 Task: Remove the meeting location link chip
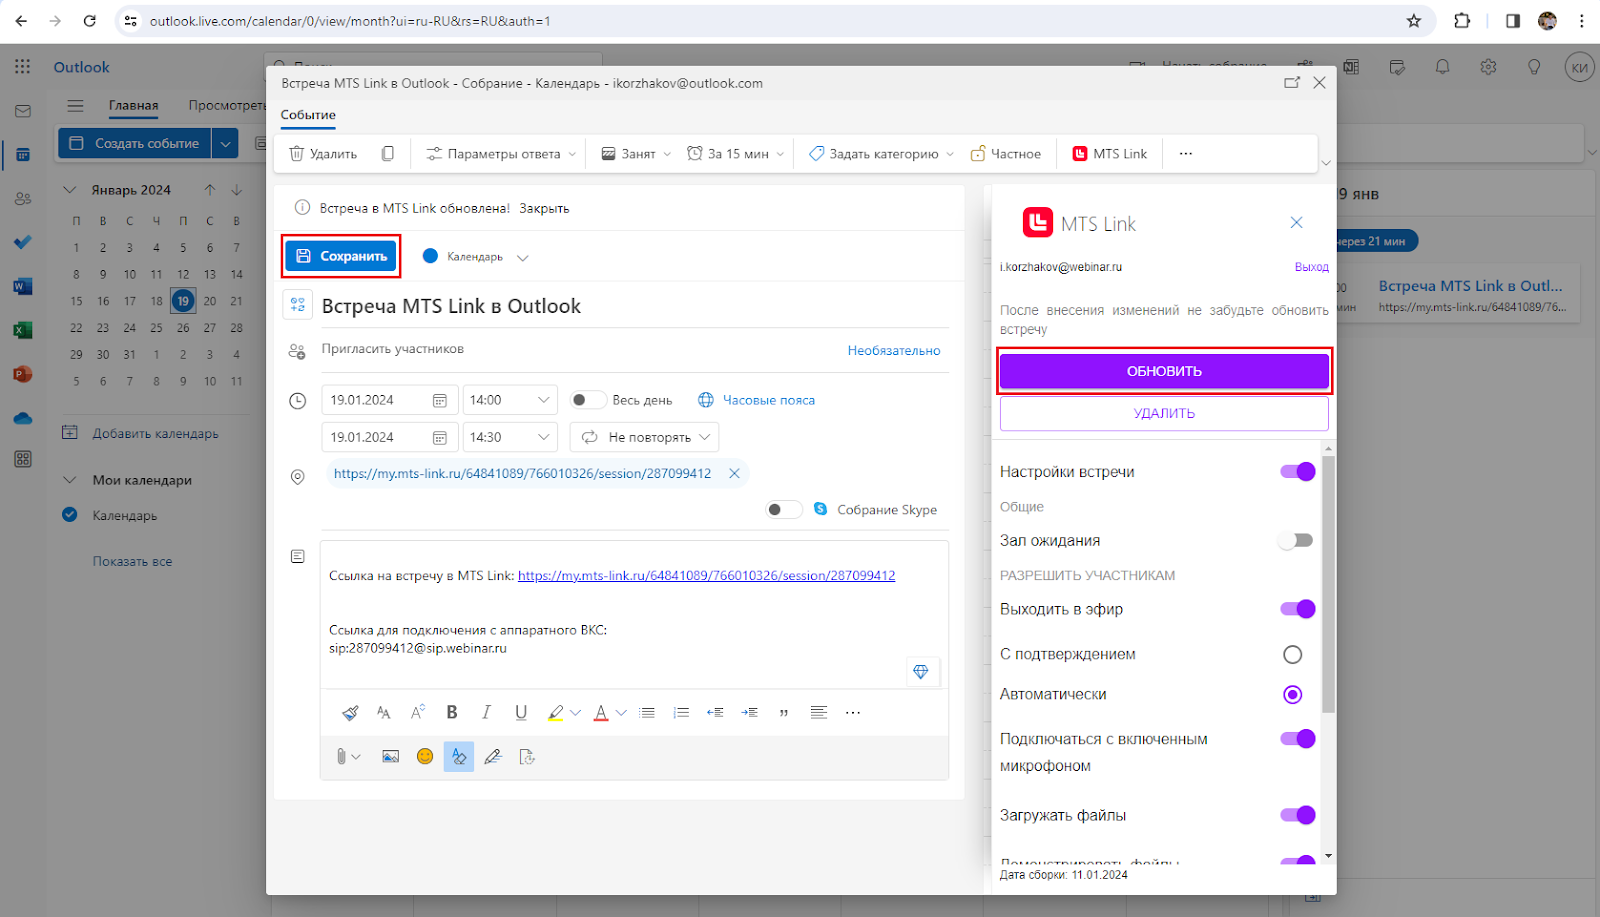[x=734, y=474]
